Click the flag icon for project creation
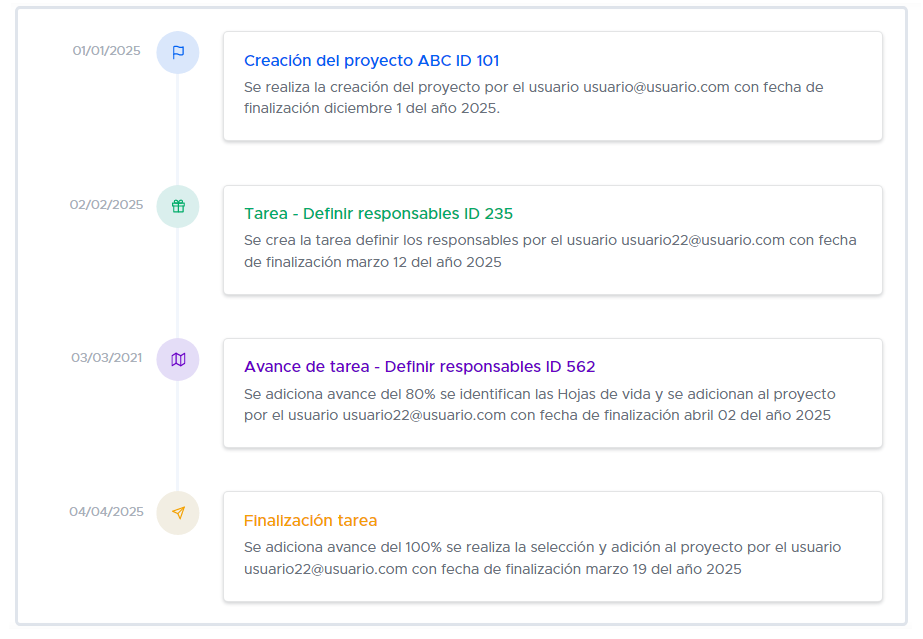The height and width of the screenshot is (639, 923). click(x=178, y=53)
